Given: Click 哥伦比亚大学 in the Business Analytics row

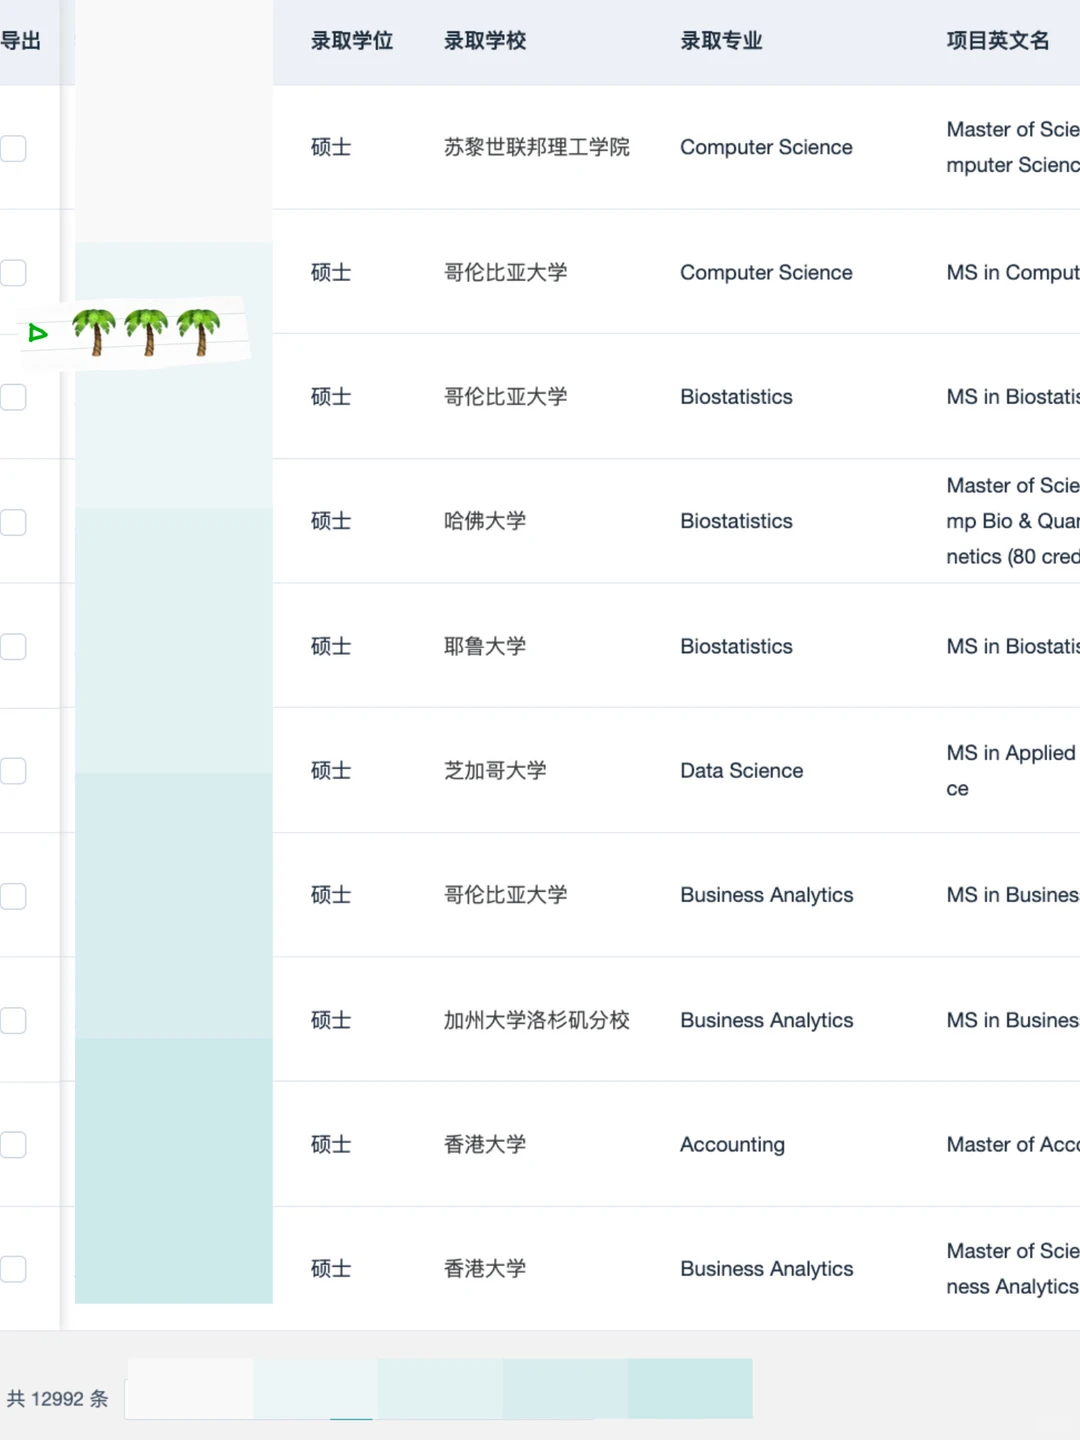Looking at the screenshot, I should coord(506,894).
